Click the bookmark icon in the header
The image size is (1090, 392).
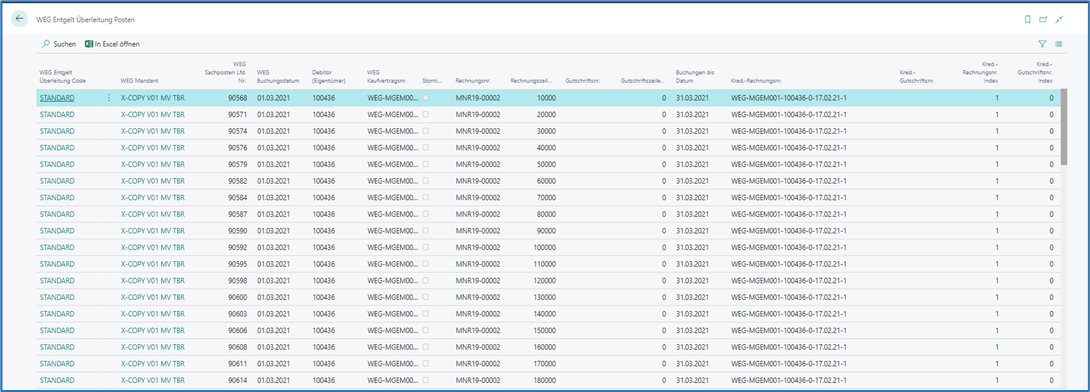coord(1027,19)
